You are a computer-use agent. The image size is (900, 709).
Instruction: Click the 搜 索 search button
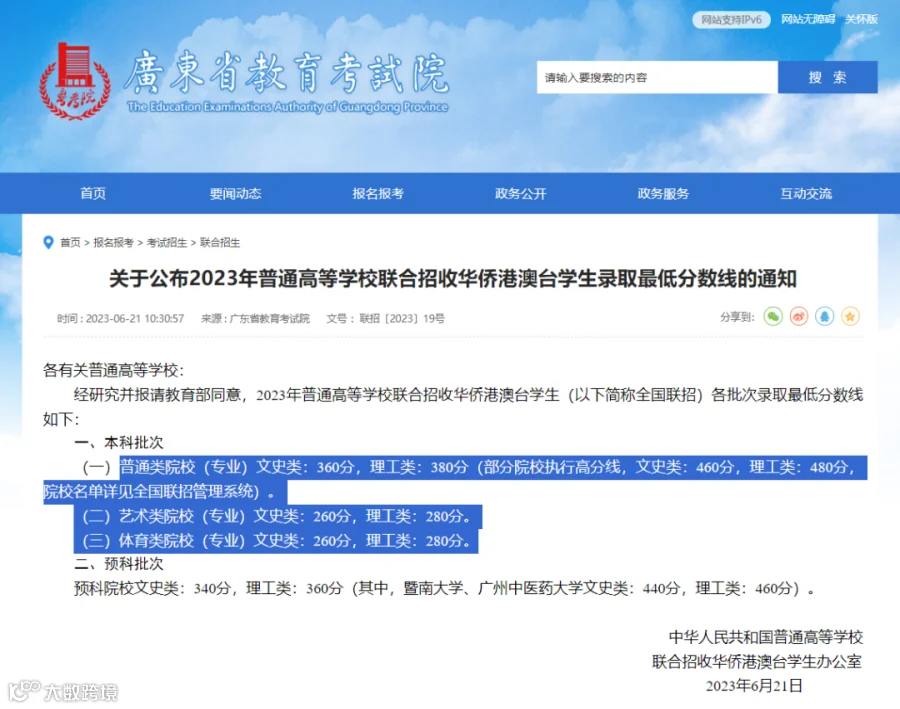coord(828,77)
